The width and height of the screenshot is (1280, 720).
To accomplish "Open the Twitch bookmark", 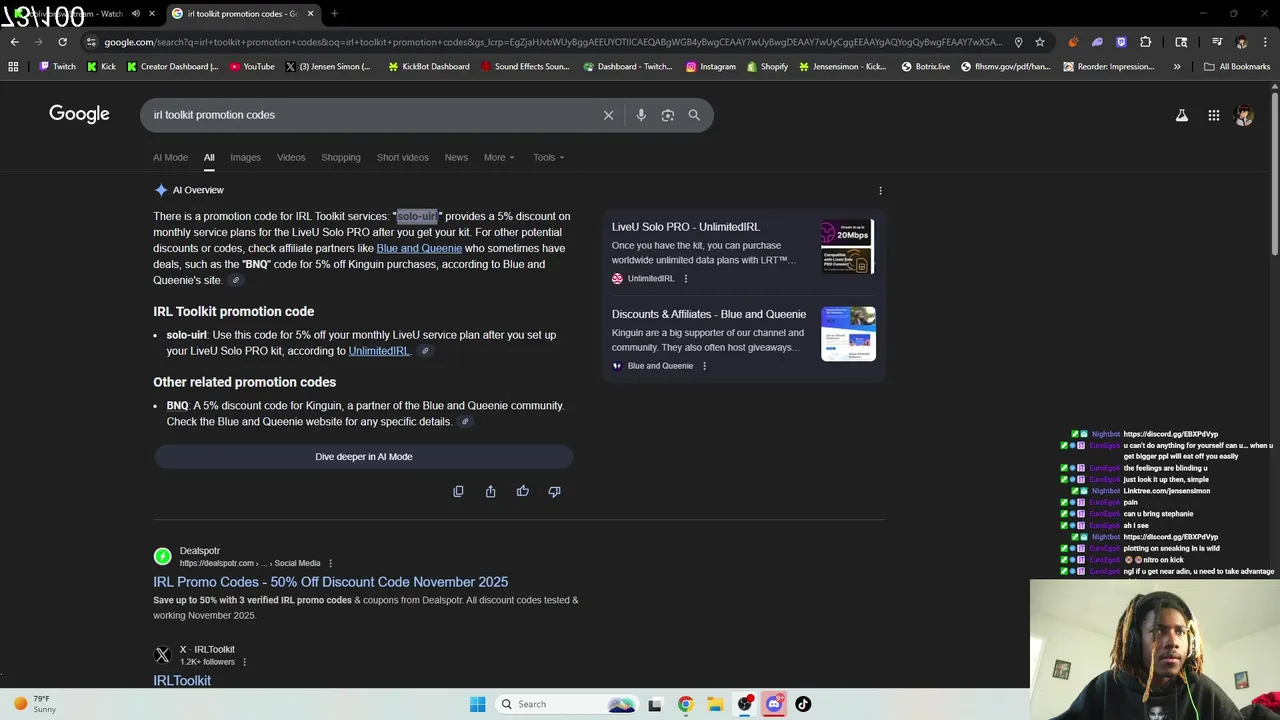I will [57, 67].
